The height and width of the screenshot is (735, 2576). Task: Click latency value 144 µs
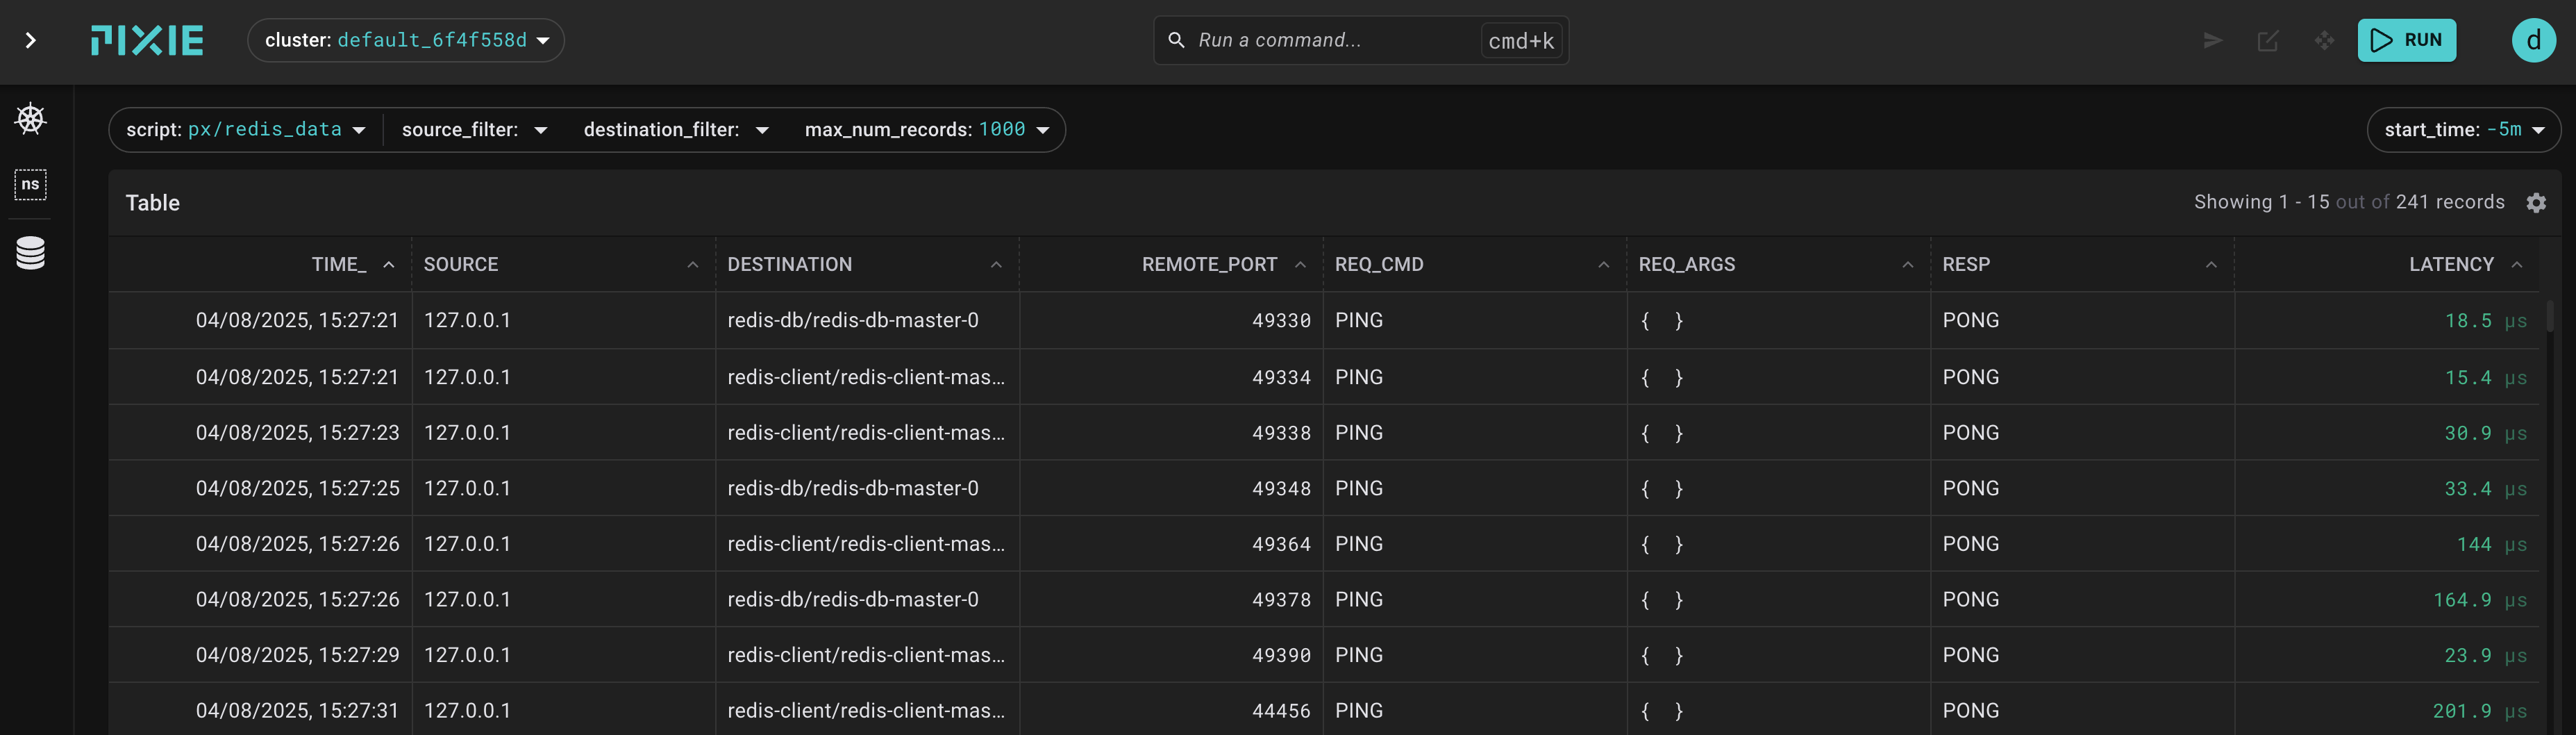tap(2492, 544)
